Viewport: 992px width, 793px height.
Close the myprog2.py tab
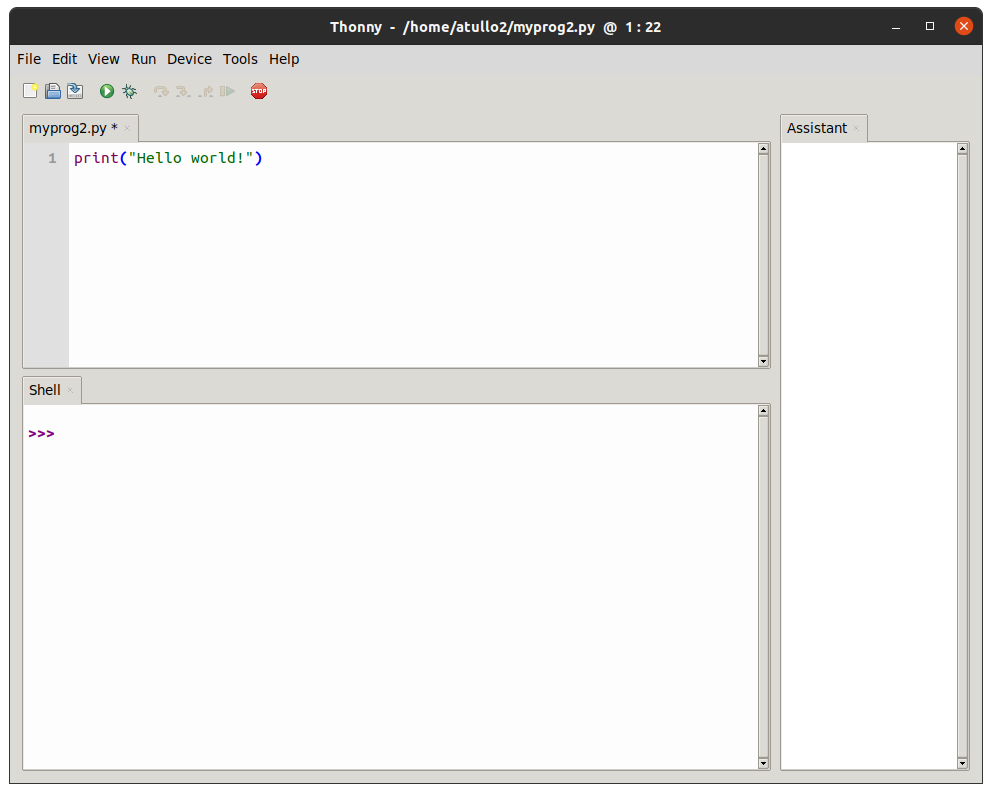127,128
